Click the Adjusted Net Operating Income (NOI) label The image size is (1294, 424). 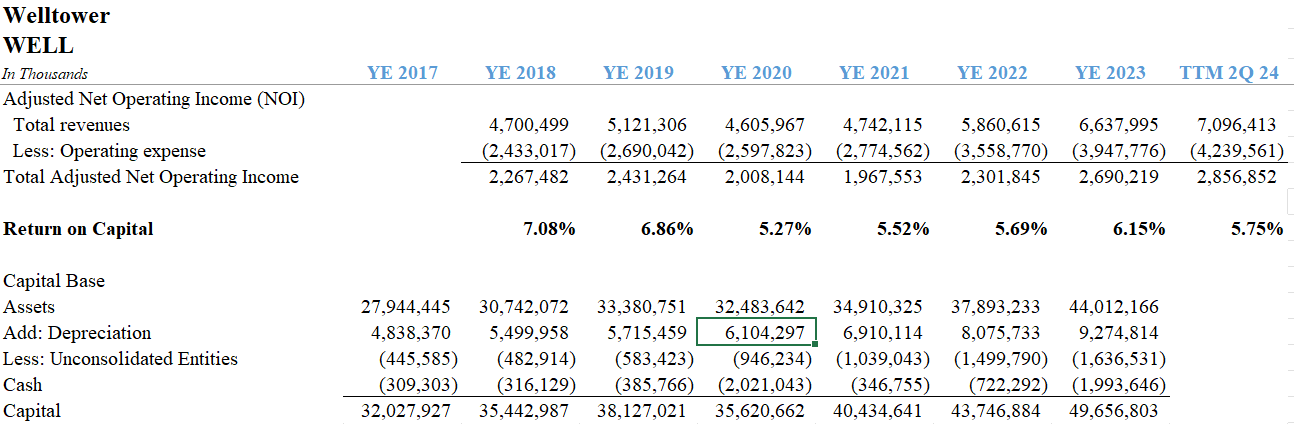point(154,99)
